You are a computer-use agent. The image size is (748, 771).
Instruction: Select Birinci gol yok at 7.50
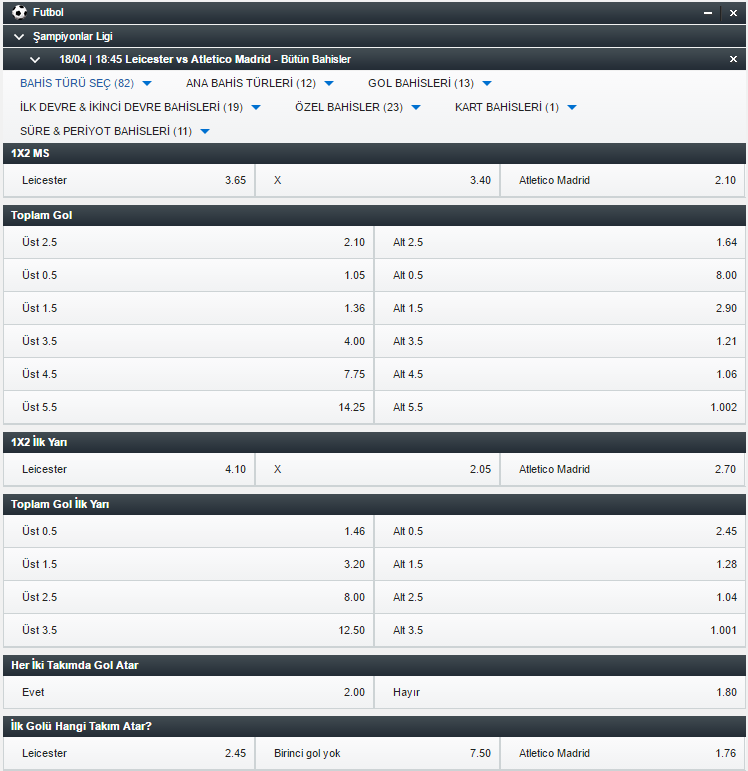click(x=377, y=753)
